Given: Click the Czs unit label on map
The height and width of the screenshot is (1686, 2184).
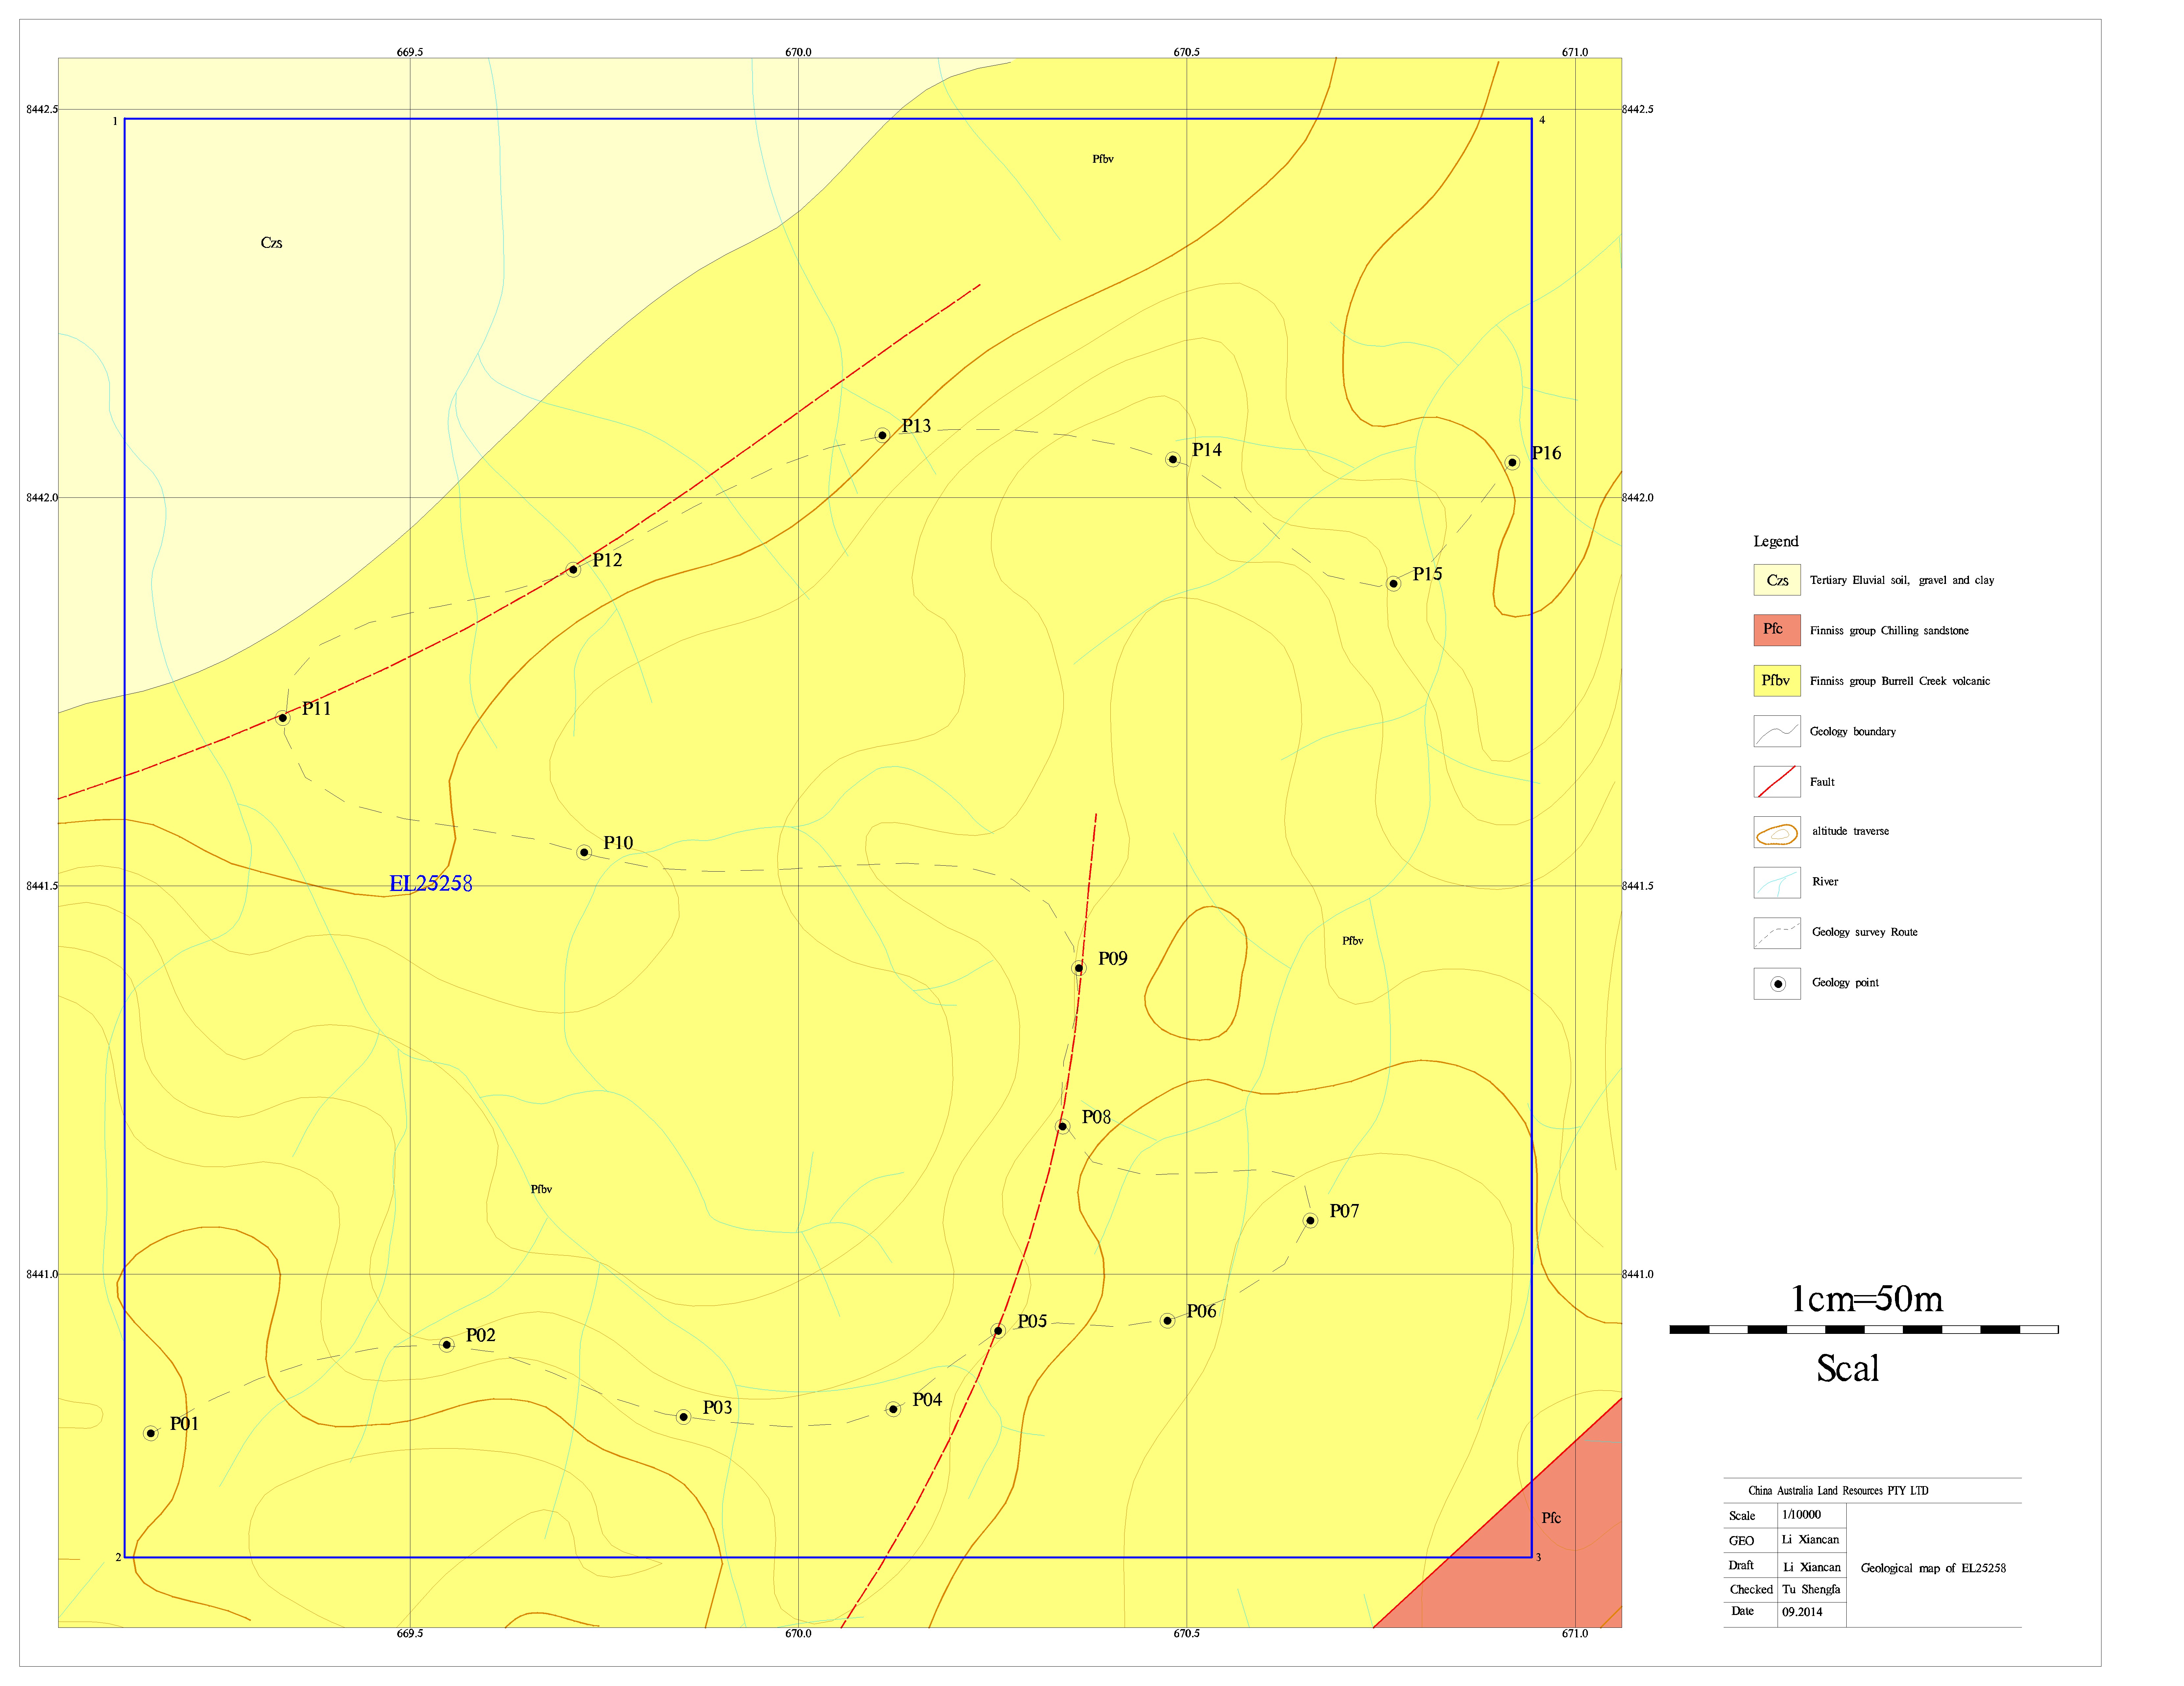Looking at the screenshot, I should pos(272,243).
